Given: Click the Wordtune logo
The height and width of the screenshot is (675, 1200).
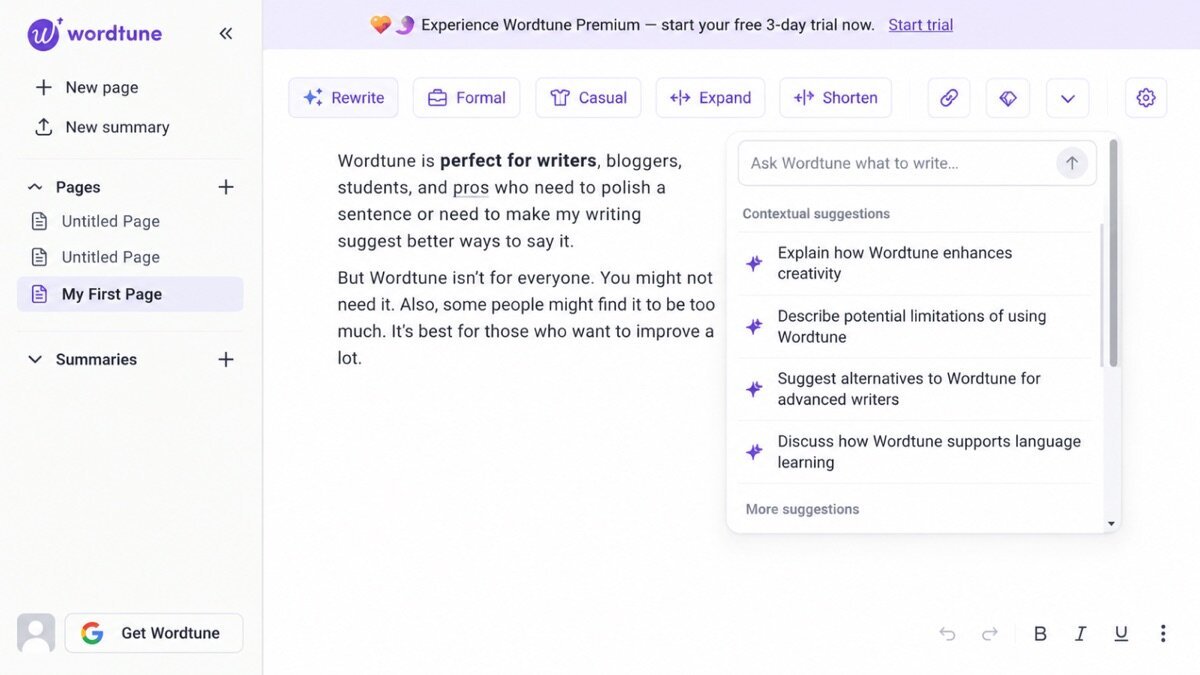Looking at the screenshot, I should tap(94, 34).
